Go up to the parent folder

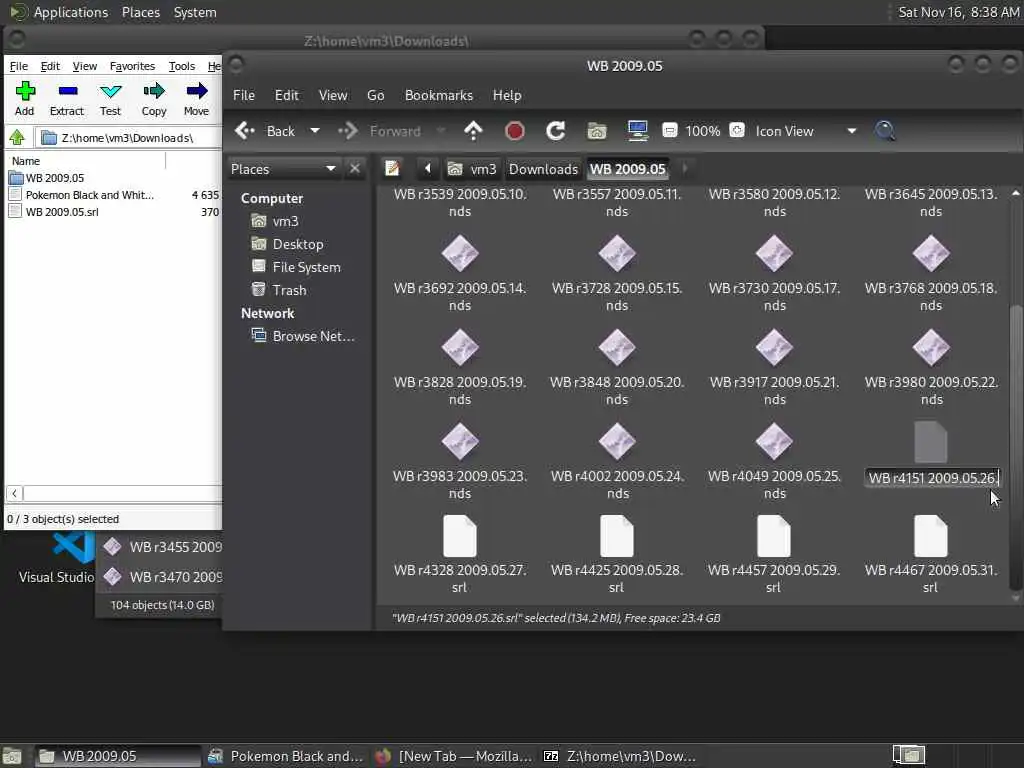473,131
